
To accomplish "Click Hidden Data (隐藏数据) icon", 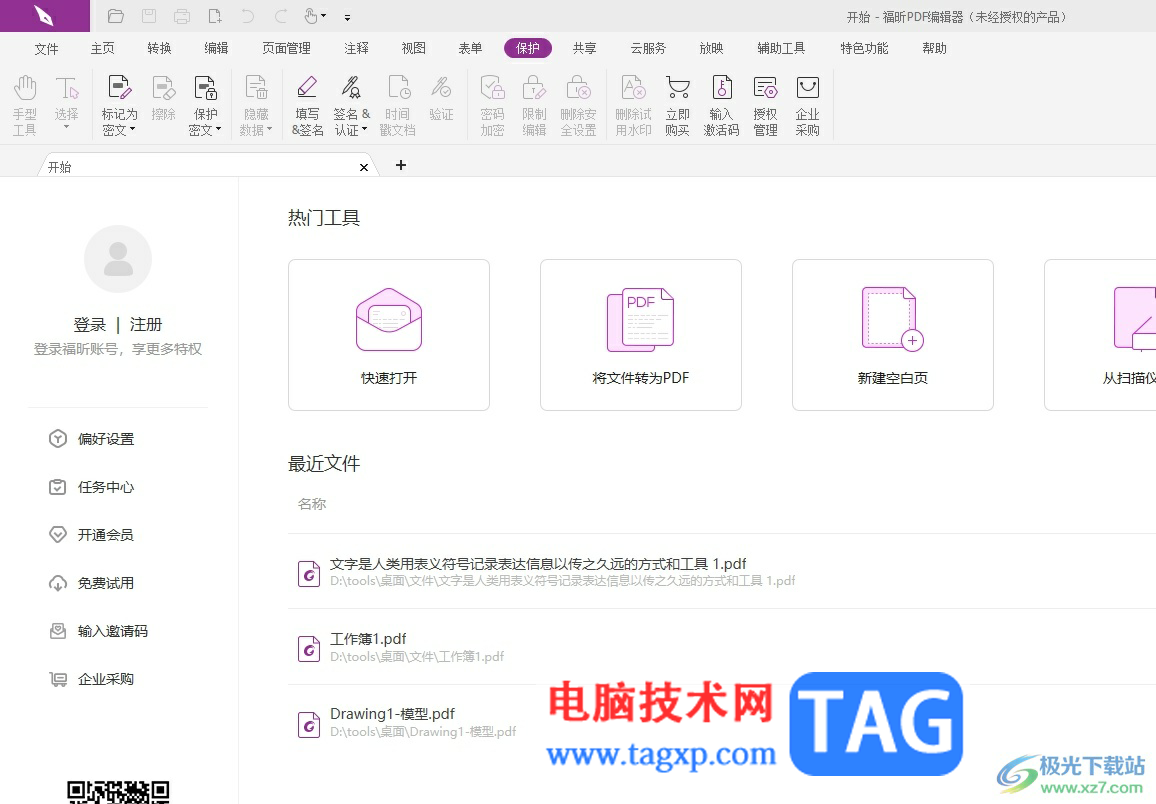I will (x=256, y=88).
